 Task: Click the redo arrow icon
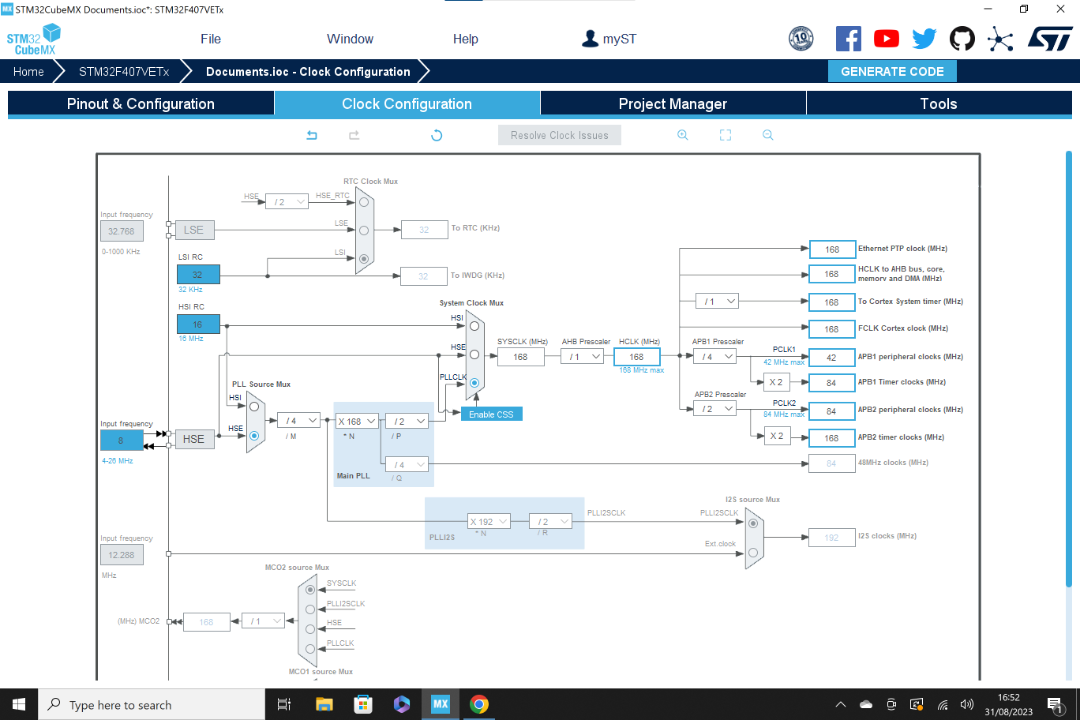354,135
